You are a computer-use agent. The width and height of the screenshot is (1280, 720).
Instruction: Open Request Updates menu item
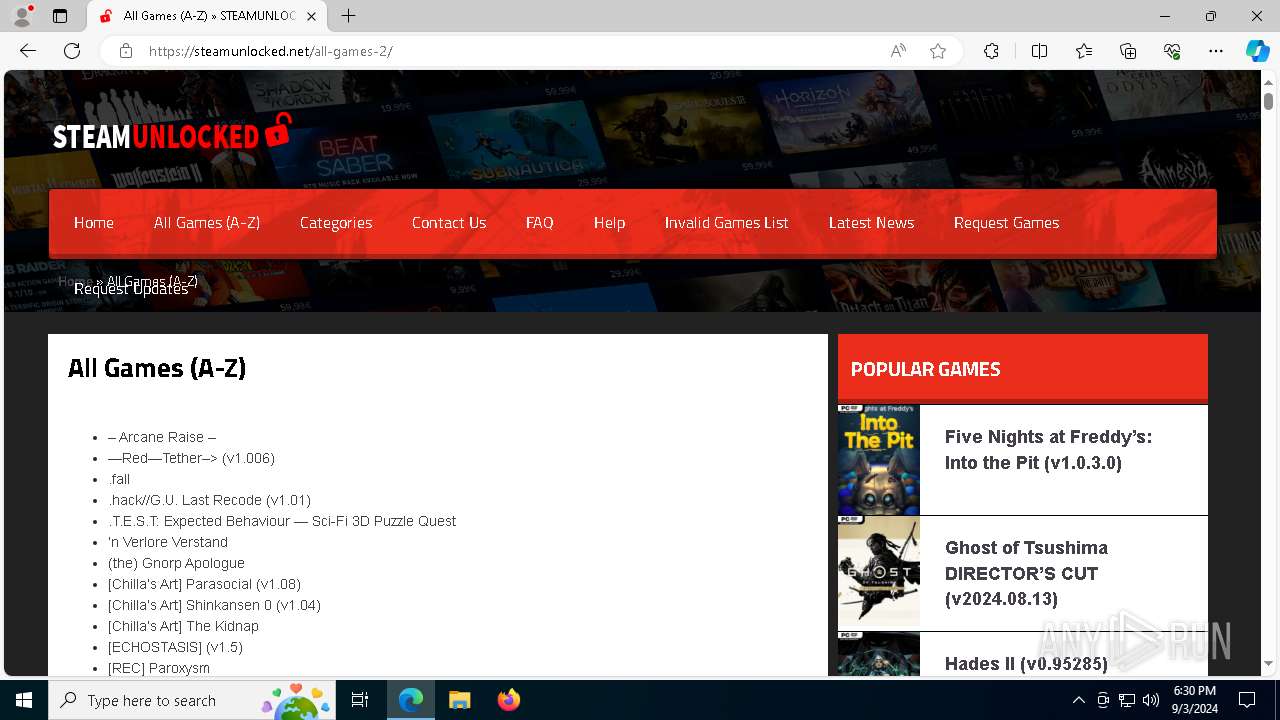pos(131,289)
